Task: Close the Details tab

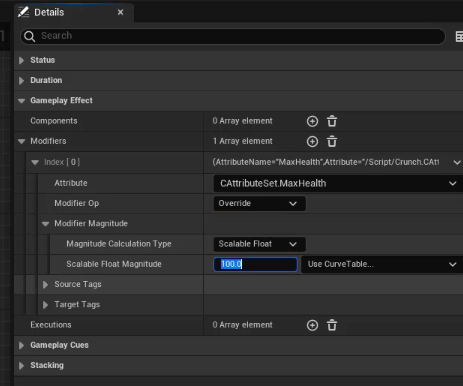Action: coord(121,12)
